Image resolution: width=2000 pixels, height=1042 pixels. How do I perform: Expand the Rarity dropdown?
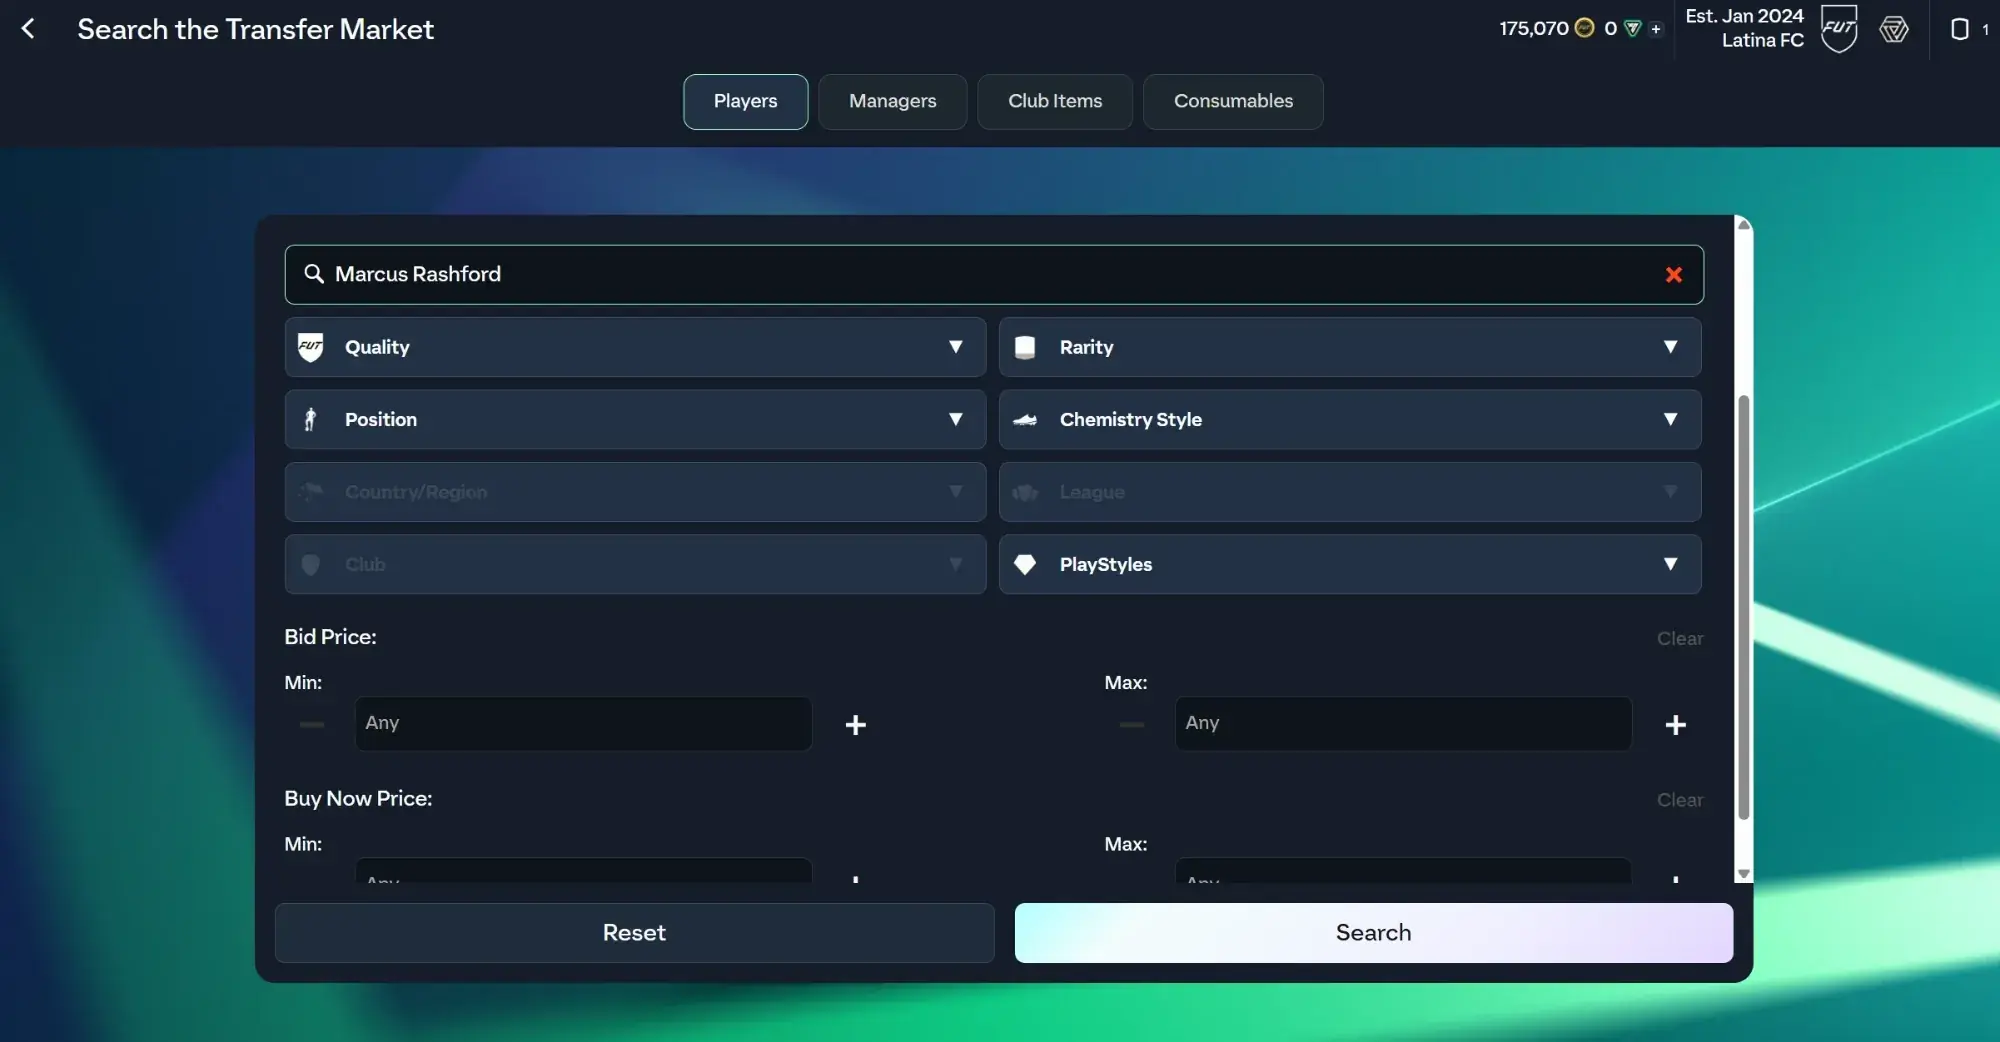point(1350,347)
